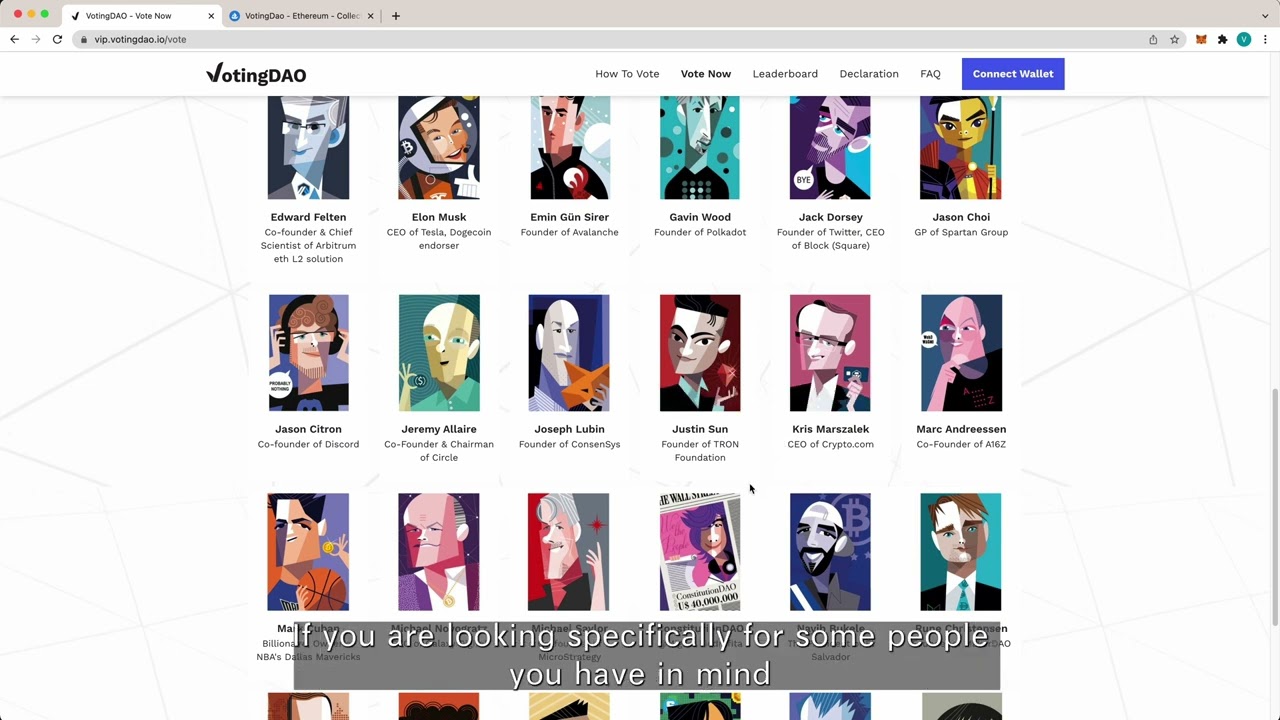Image resolution: width=1280 pixels, height=720 pixels.
Task: Click the name text 'Elon Musk'
Action: click(x=439, y=217)
